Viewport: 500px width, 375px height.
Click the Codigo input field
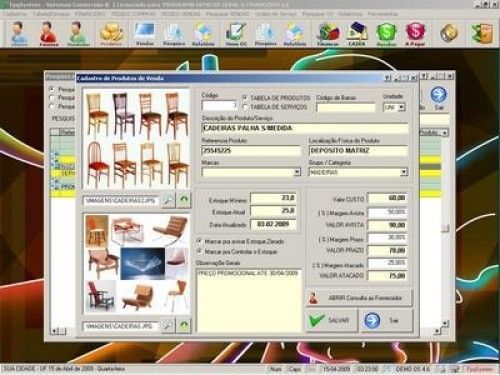(x=219, y=105)
